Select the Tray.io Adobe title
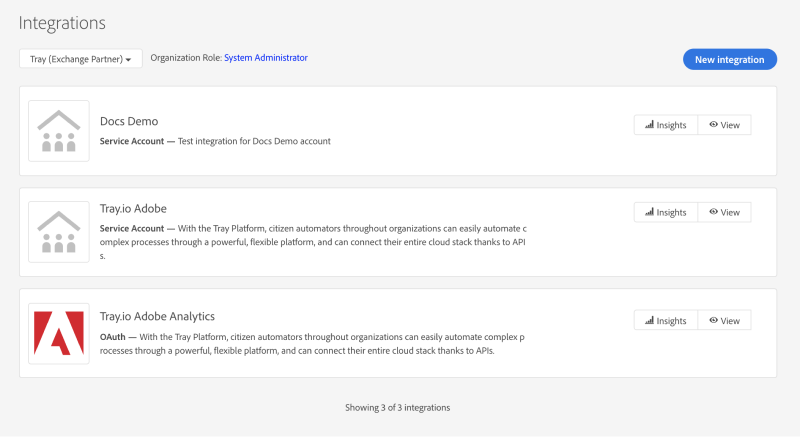 [x=133, y=208]
